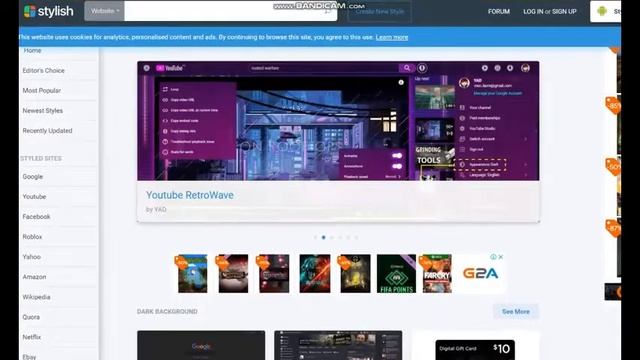
Task: Open the FORUM link
Action: pos(499,11)
